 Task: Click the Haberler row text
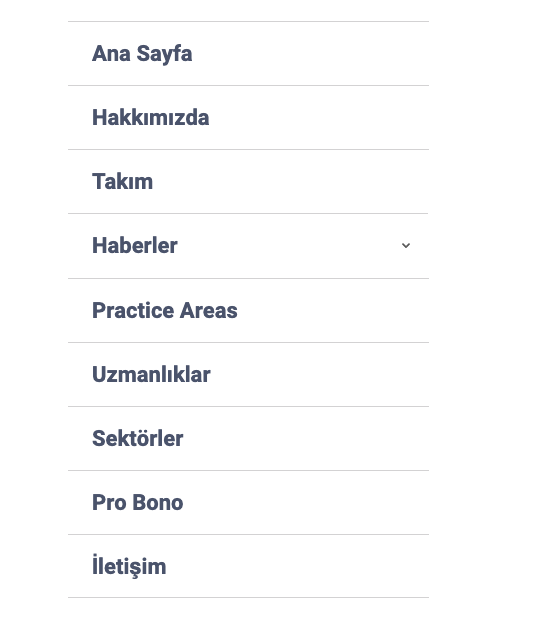pyautogui.click(x=135, y=245)
